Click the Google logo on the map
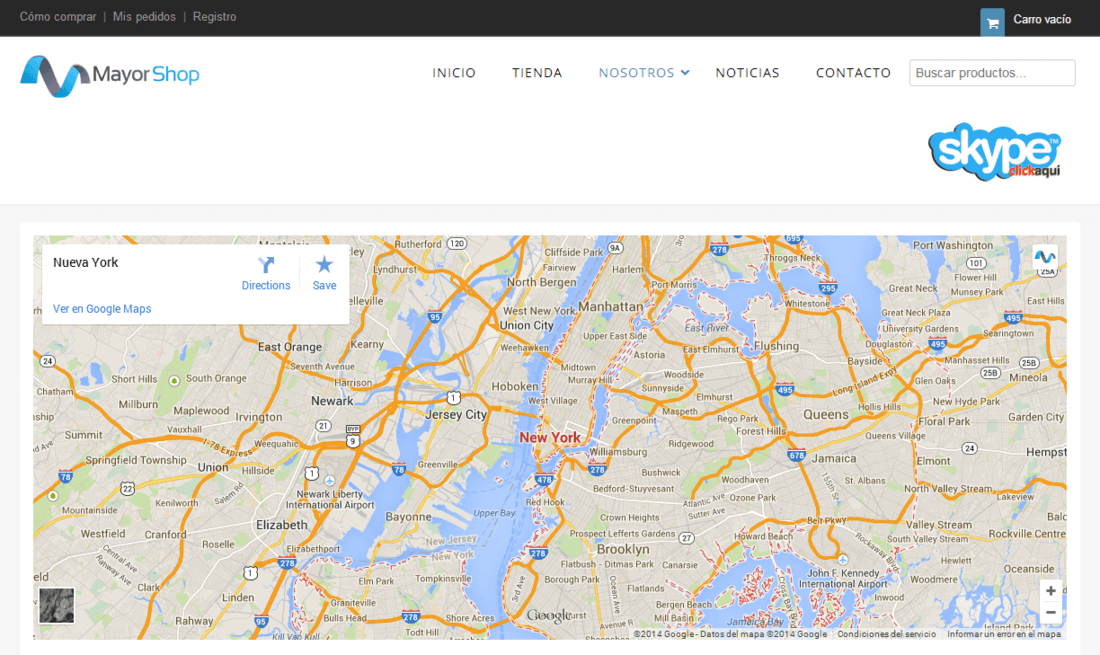The image size is (1100, 655). tap(549, 616)
